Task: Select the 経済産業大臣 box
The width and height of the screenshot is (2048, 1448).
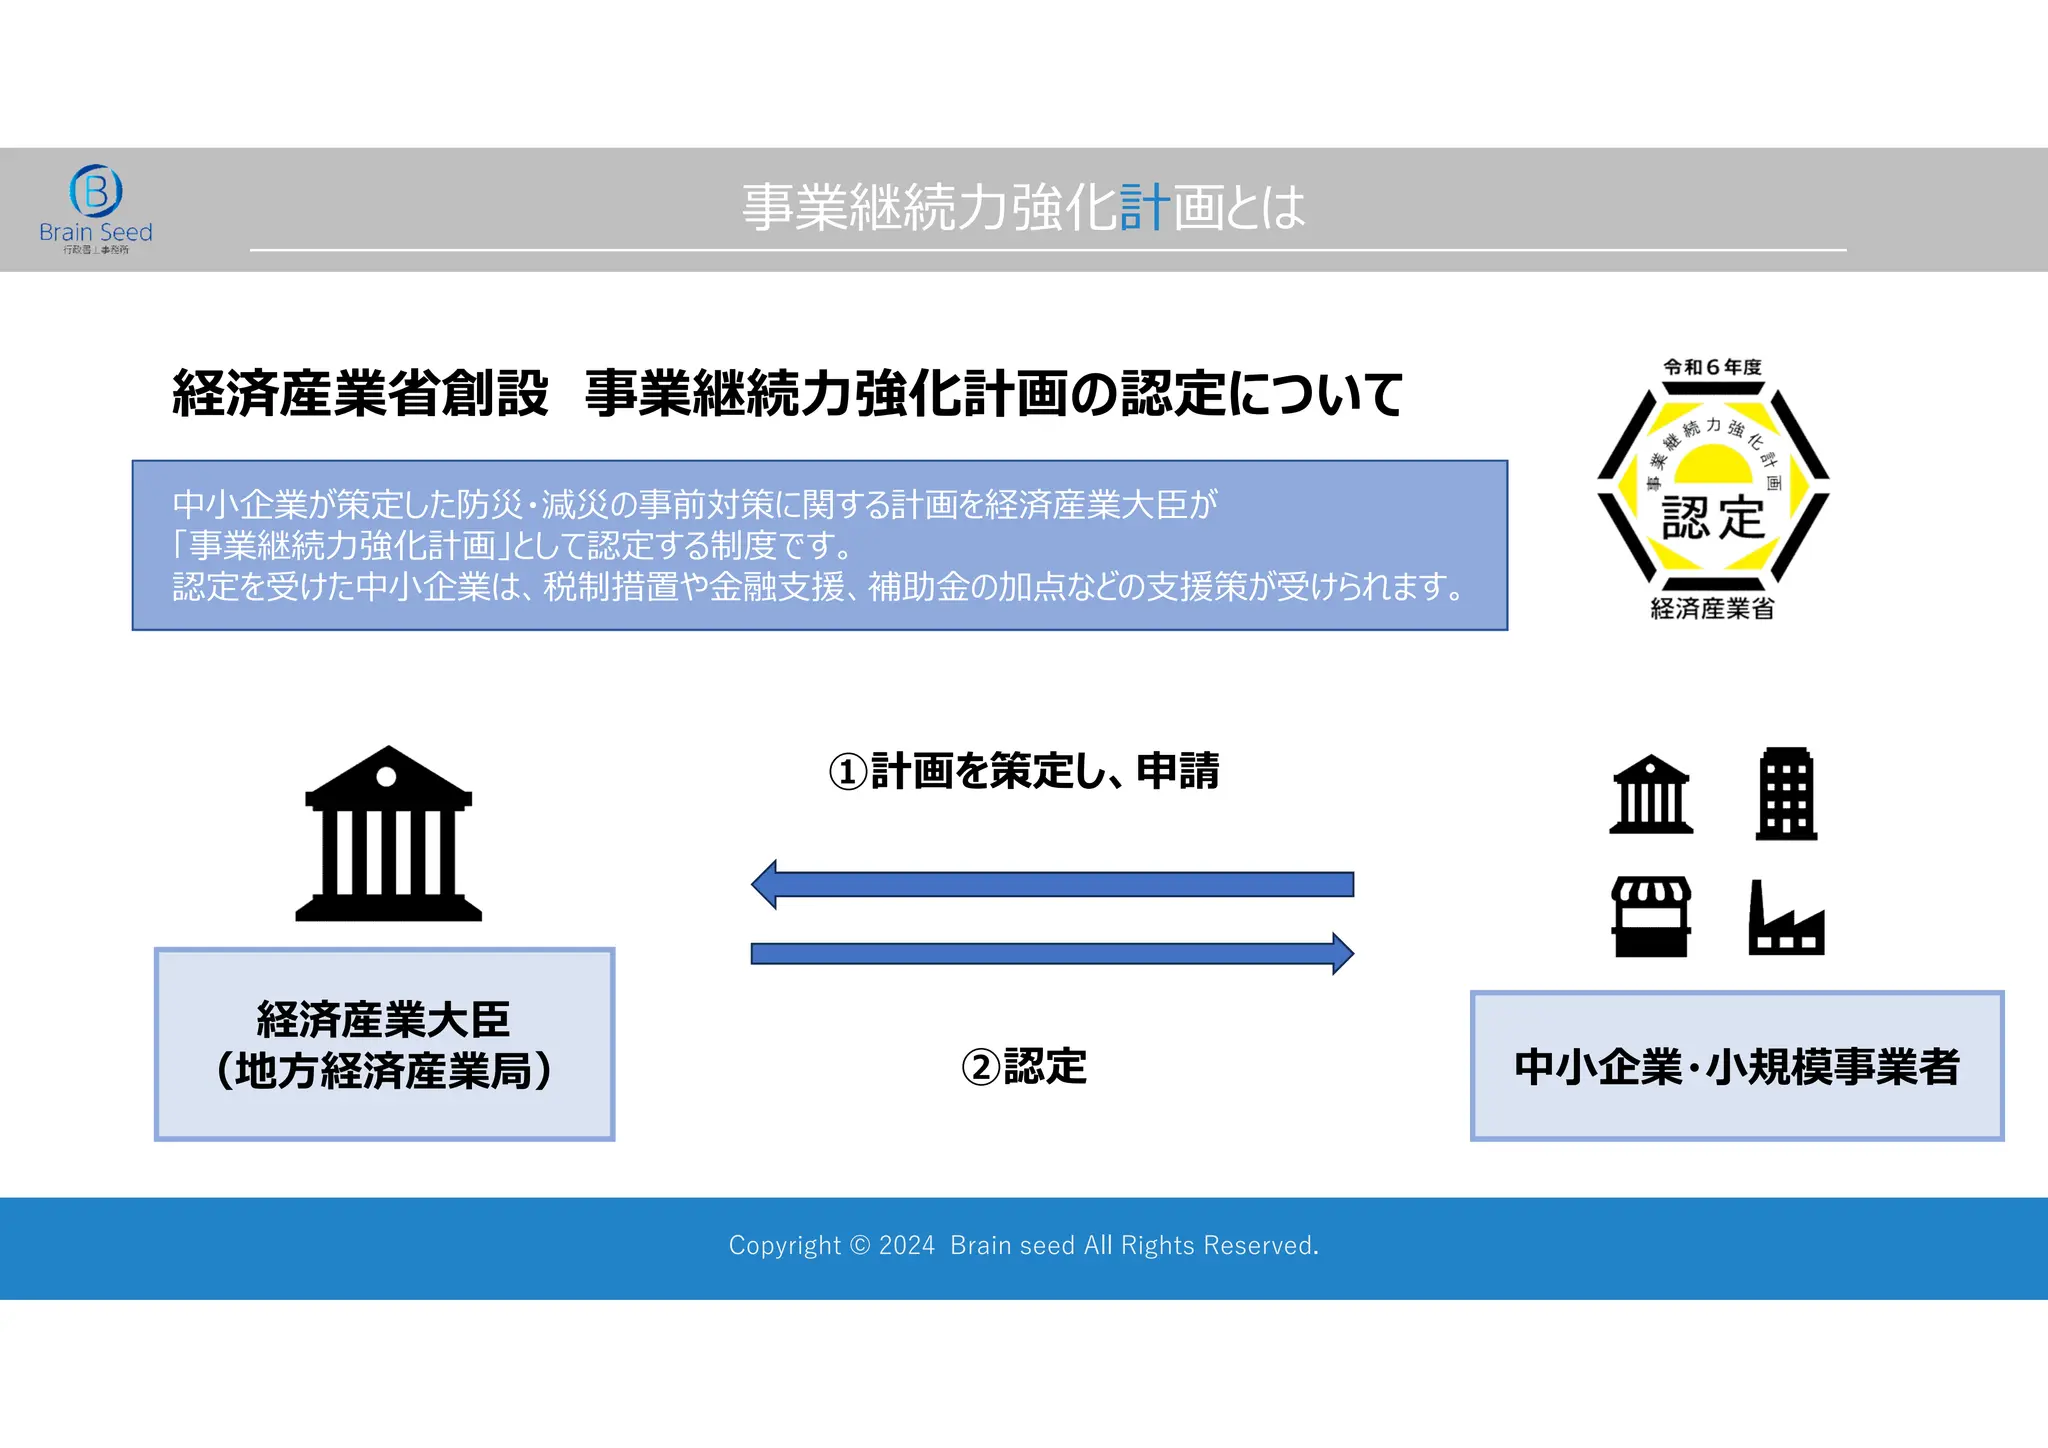Action: [385, 1044]
